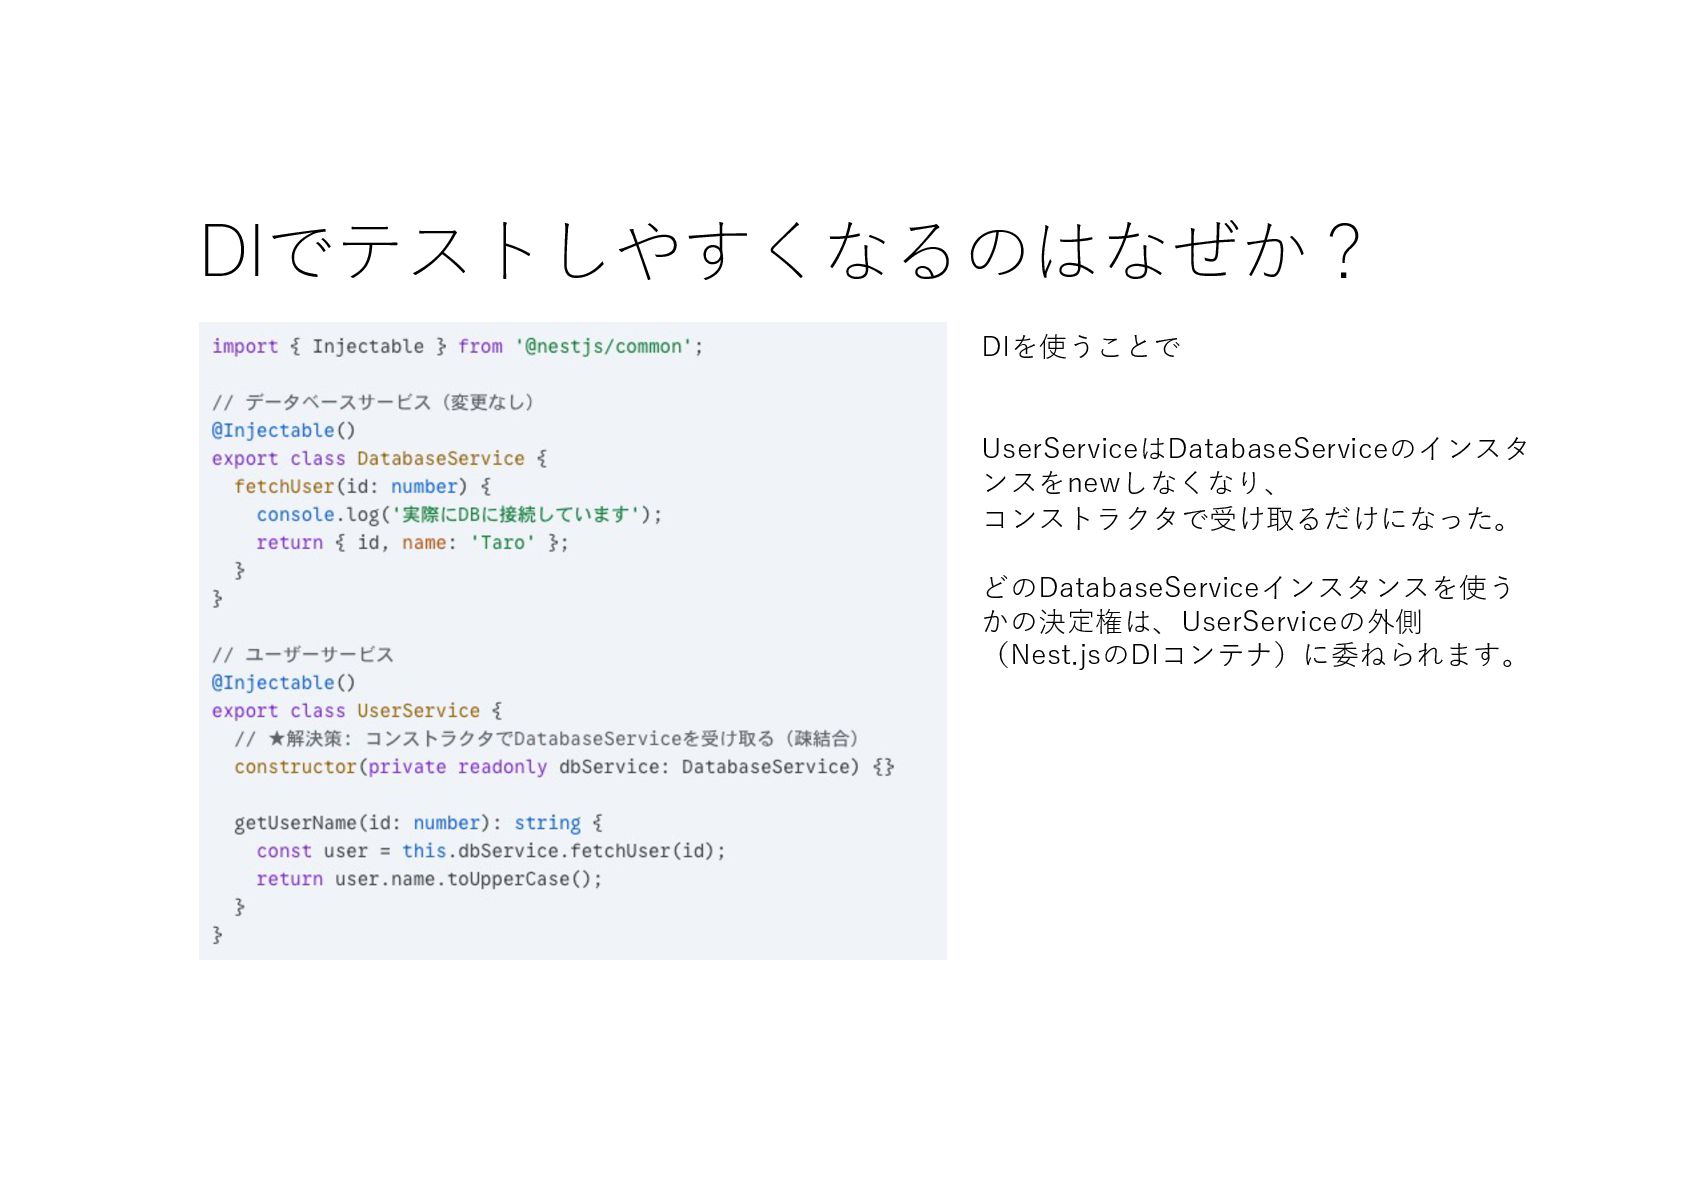The width and height of the screenshot is (1684, 1190).
Task: Click the text 'コンストラクタで受け取るだけになった。'
Action: (1247, 518)
